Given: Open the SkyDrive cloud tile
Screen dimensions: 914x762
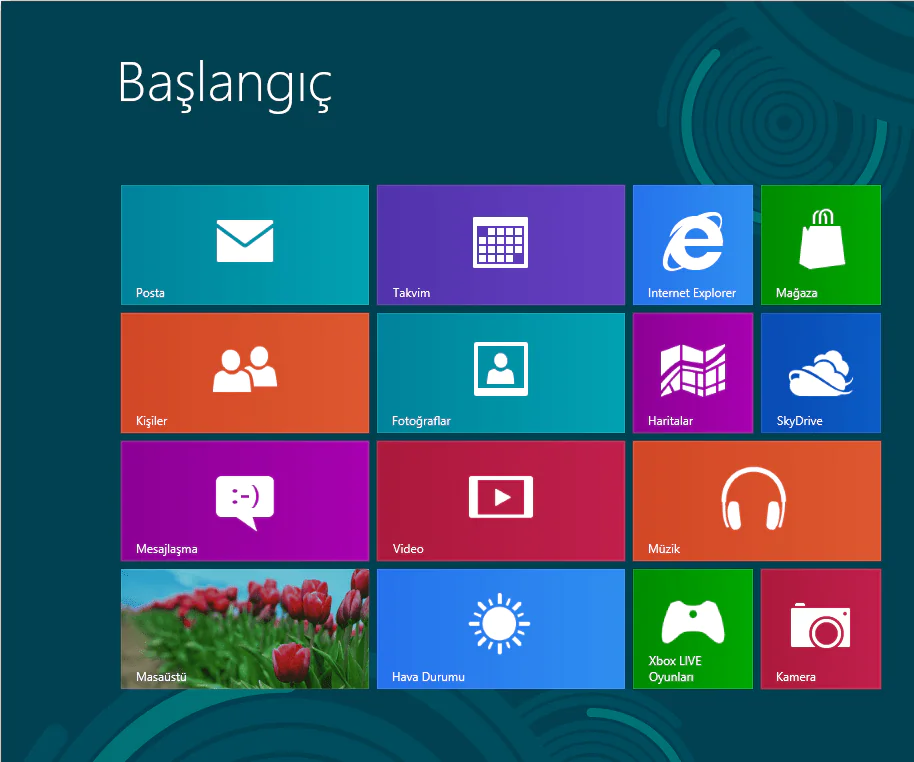Looking at the screenshot, I should click(820, 372).
